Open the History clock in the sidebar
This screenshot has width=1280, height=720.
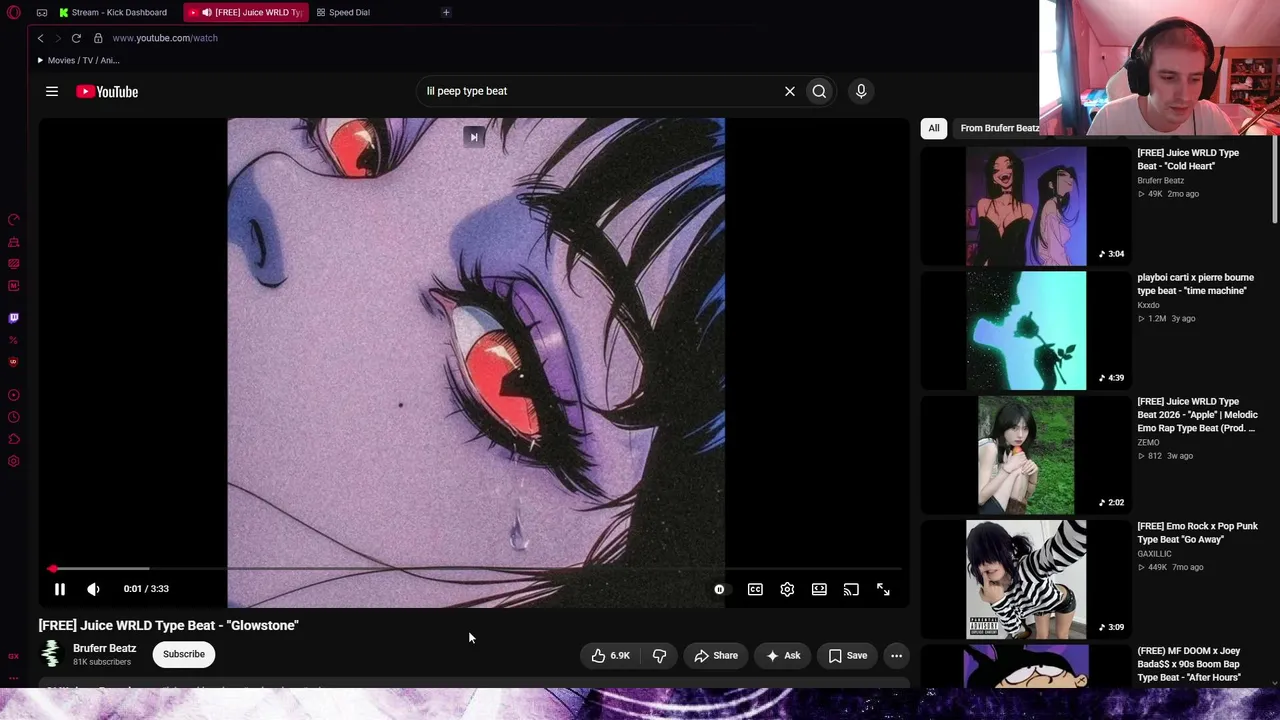pos(14,417)
